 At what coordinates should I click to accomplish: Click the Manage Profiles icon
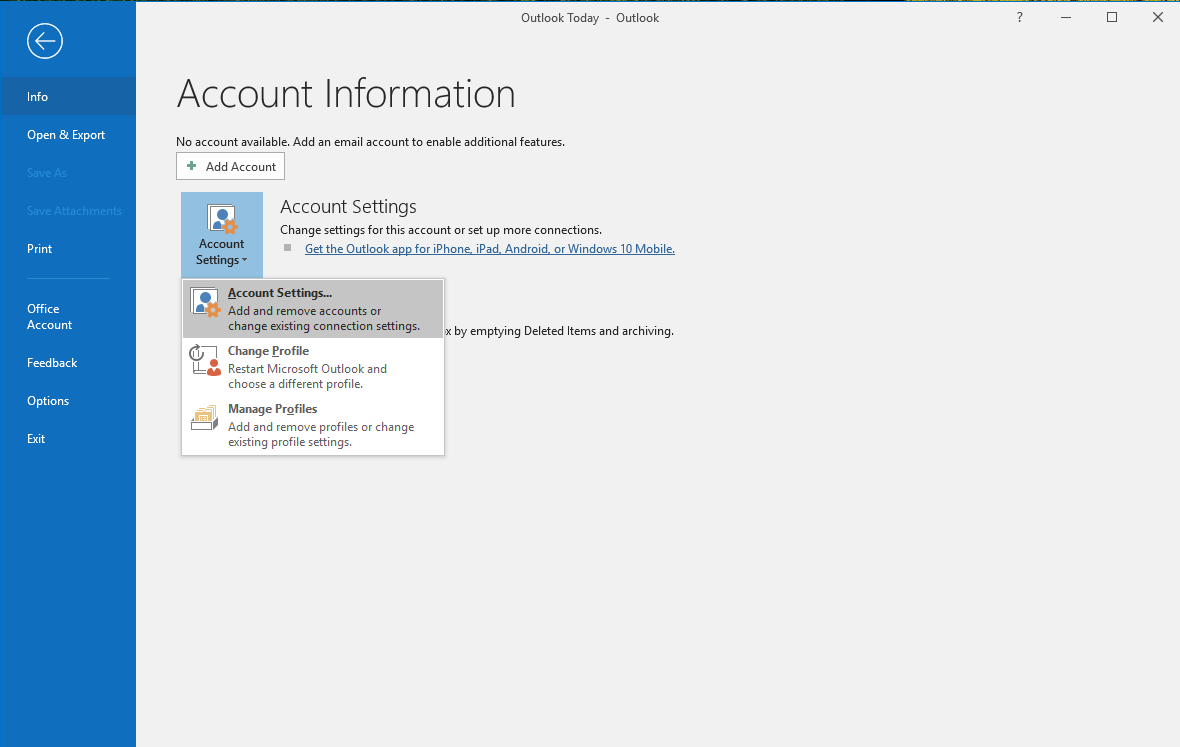coord(205,418)
